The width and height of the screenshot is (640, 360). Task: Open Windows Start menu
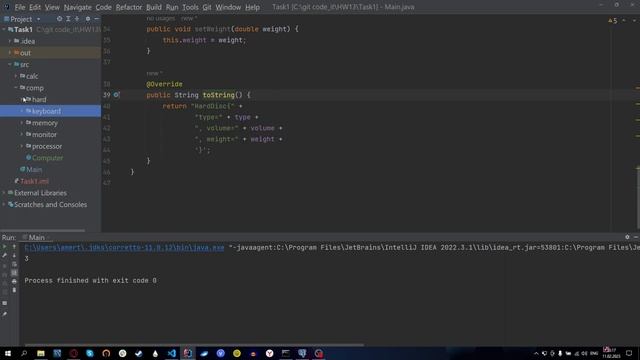tap(8, 353)
